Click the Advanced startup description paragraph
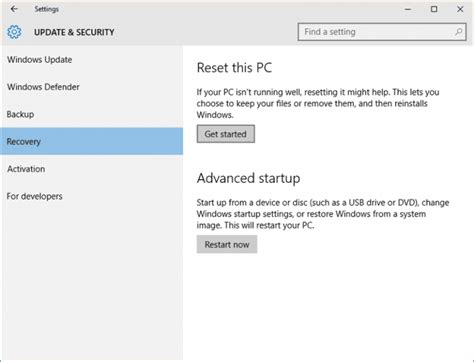 (x=323, y=214)
